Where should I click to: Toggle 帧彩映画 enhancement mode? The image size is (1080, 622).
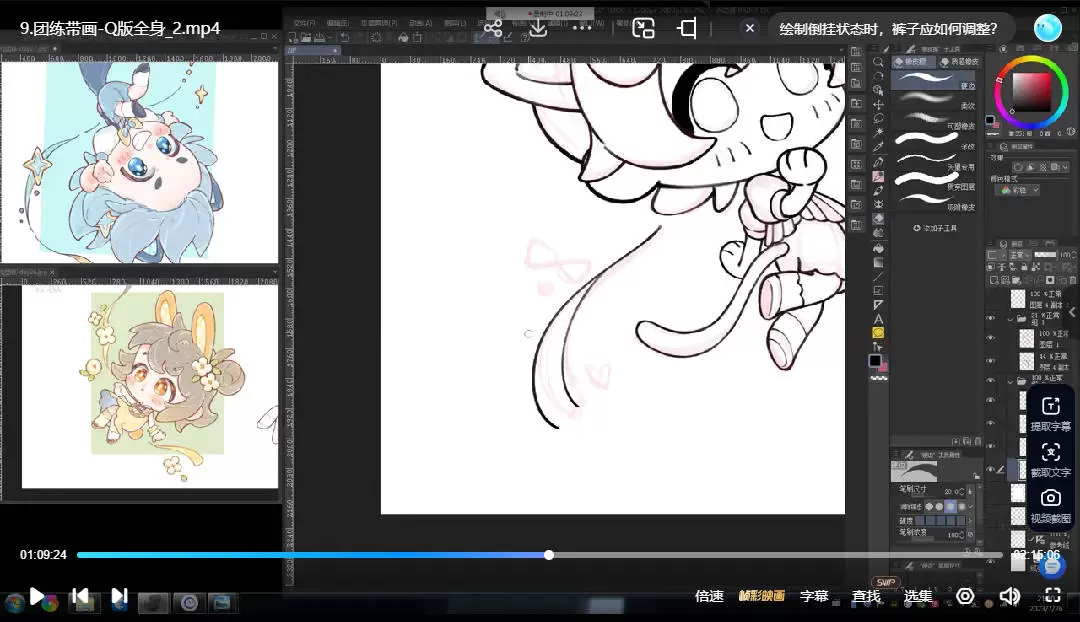click(761, 596)
